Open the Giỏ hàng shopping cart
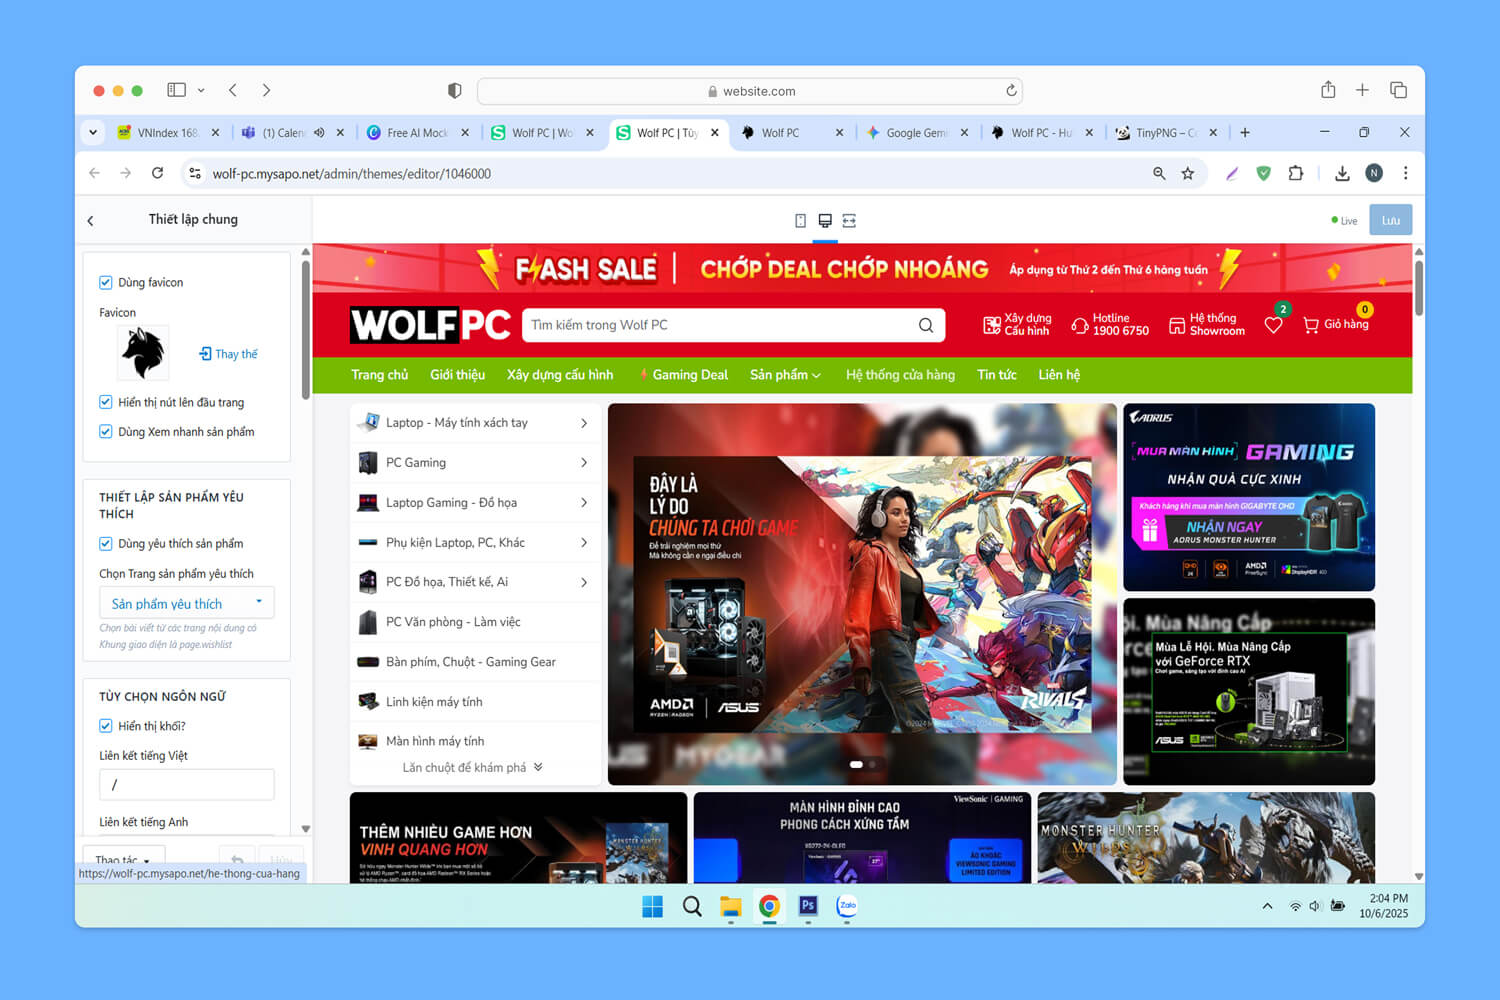1500x1000 pixels. [x=1336, y=324]
